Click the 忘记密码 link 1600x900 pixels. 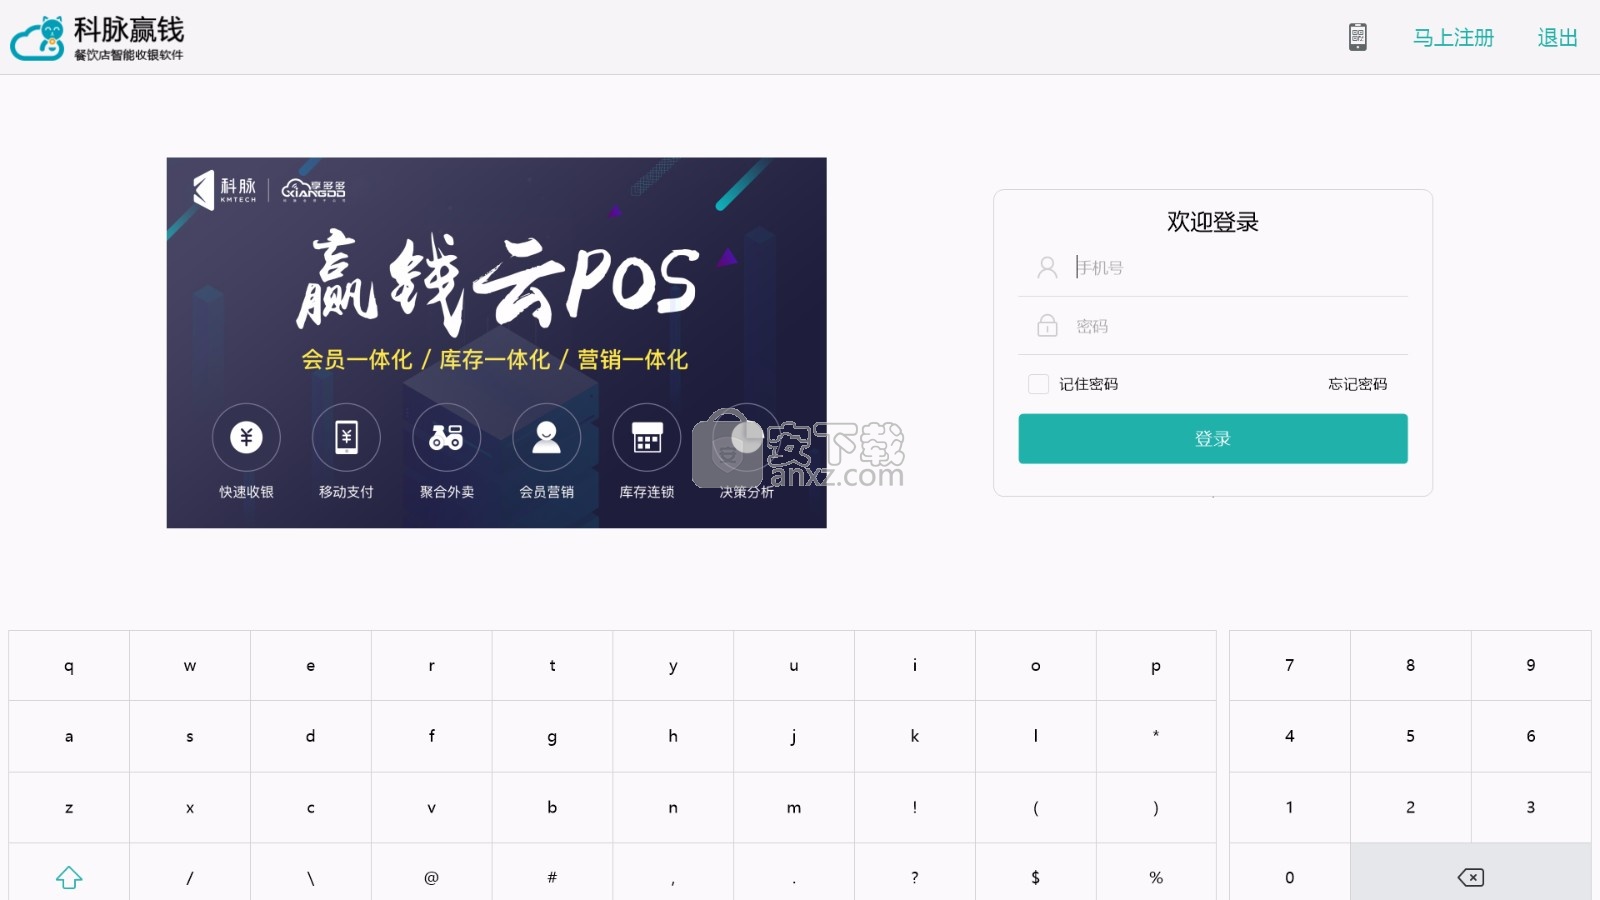tap(1357, 384)
